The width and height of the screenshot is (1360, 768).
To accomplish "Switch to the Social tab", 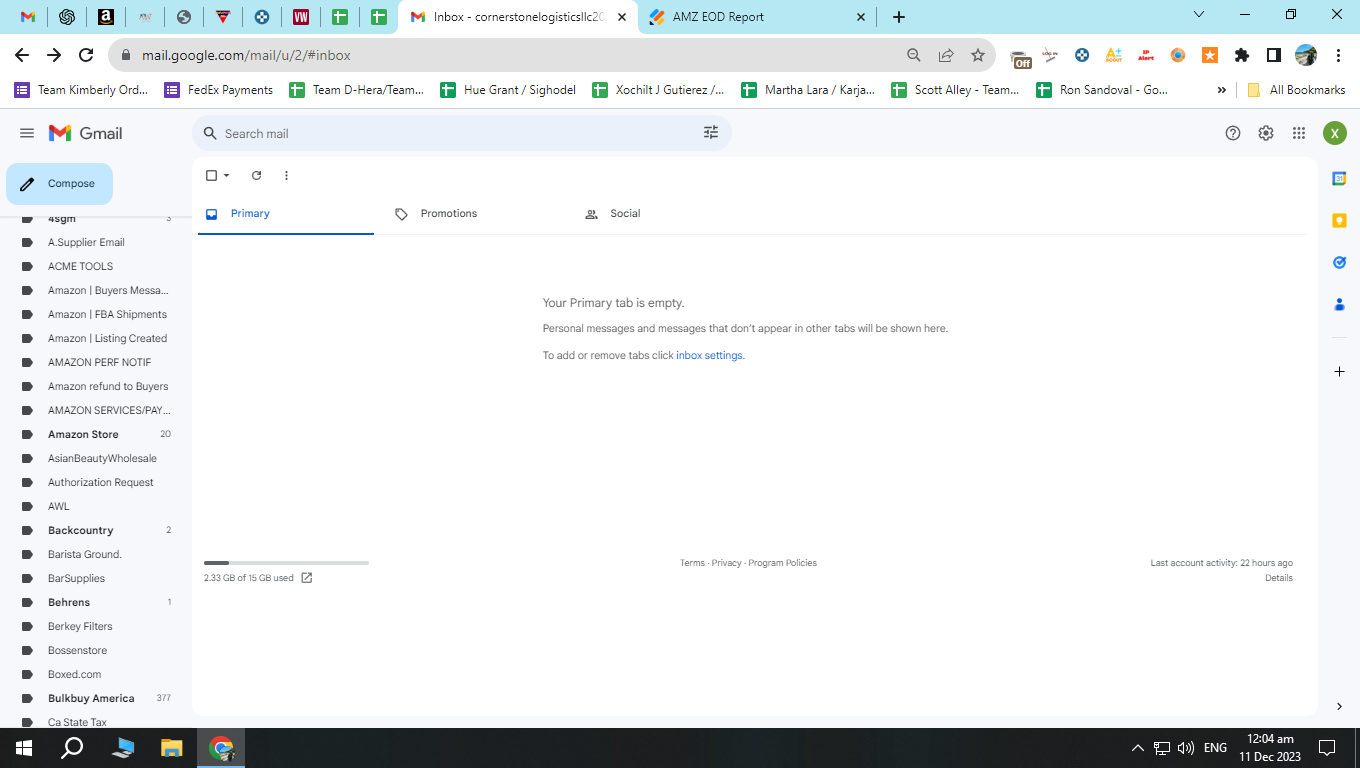I will point(666,214).
